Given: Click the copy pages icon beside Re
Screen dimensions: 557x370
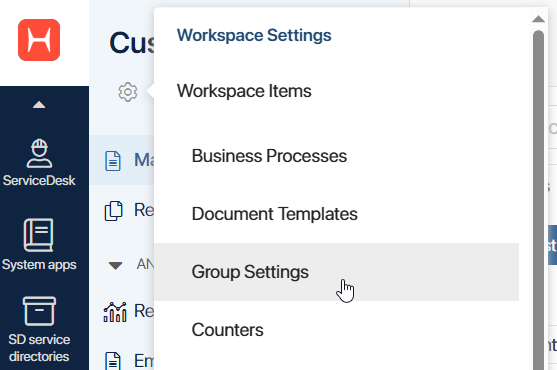Looking at the screenshot, I should pyautogui.click(x=113, y=211).
